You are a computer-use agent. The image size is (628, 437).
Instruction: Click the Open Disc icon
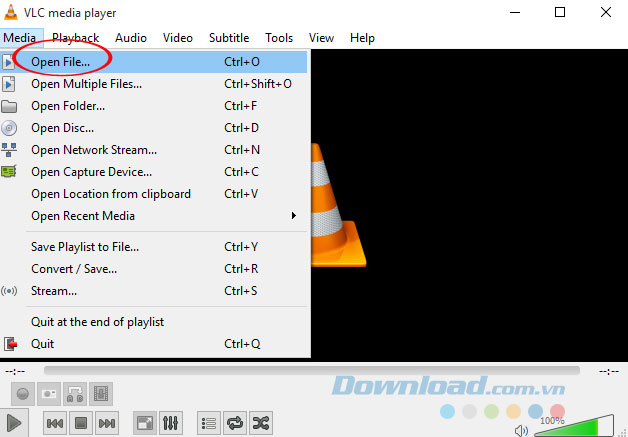point(9,128)
